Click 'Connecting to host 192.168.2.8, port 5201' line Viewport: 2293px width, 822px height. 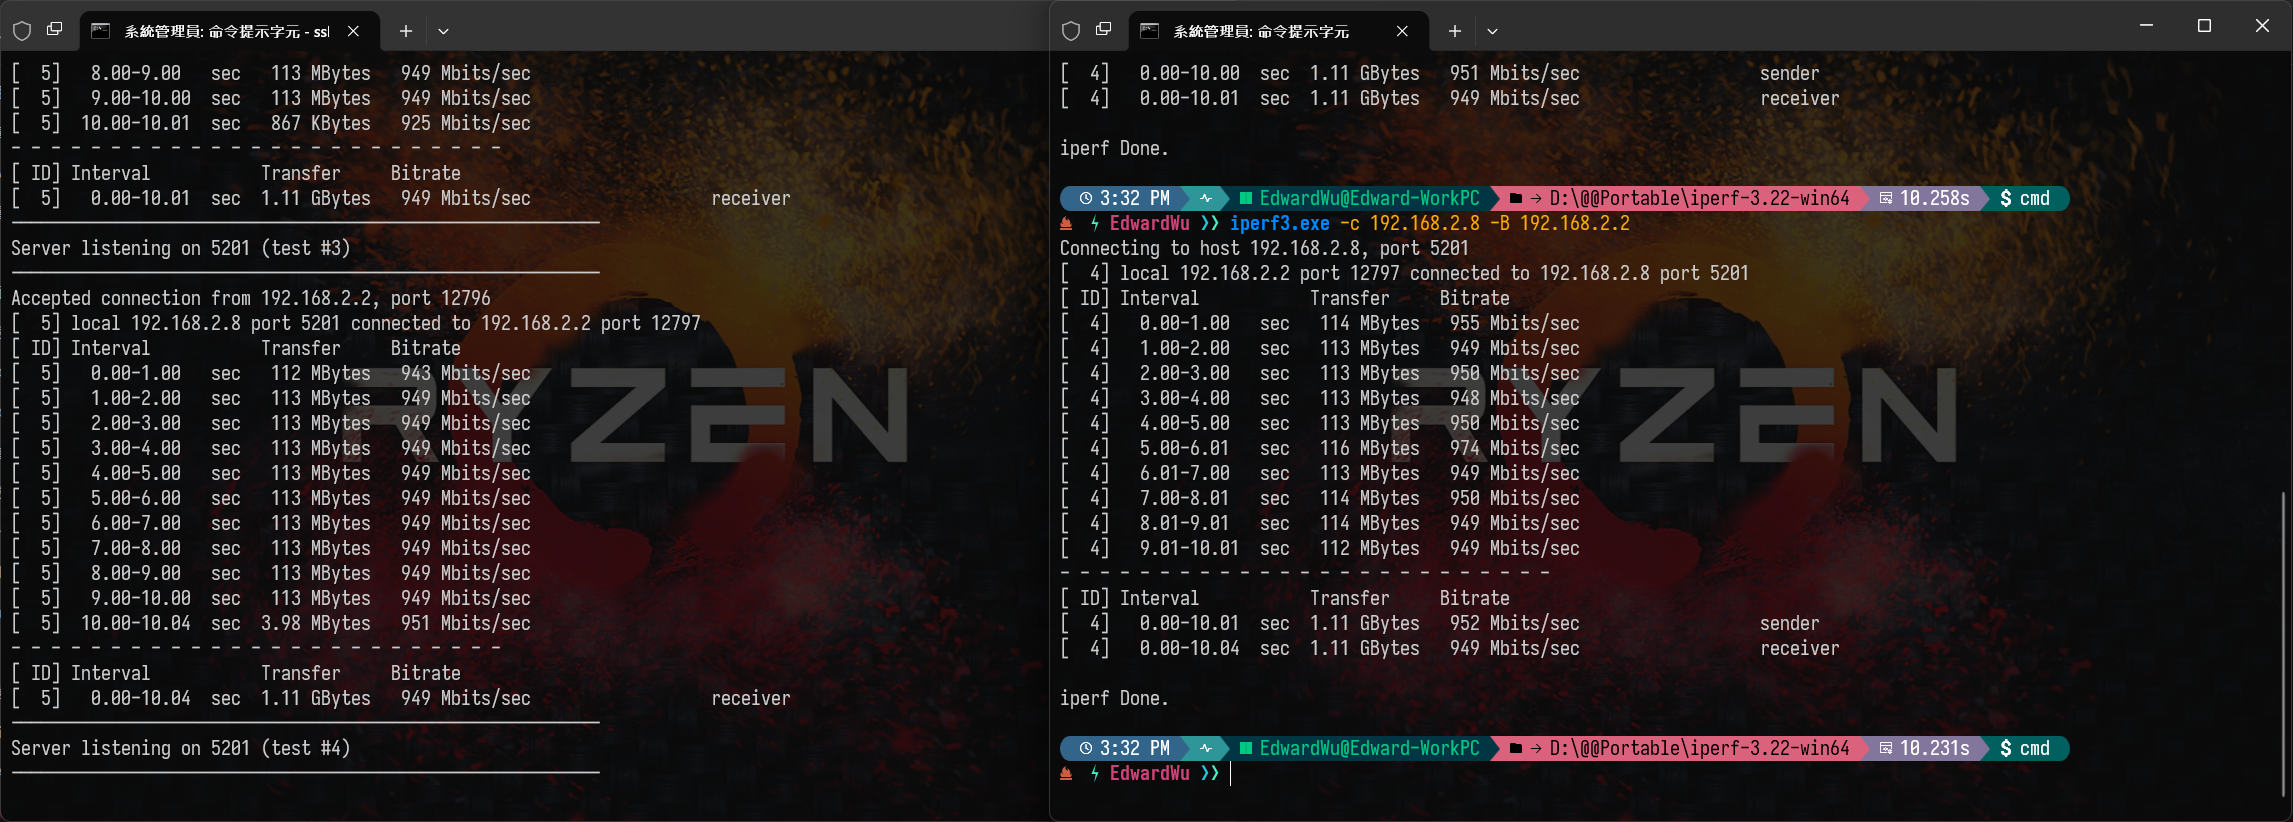(1265, 248)
